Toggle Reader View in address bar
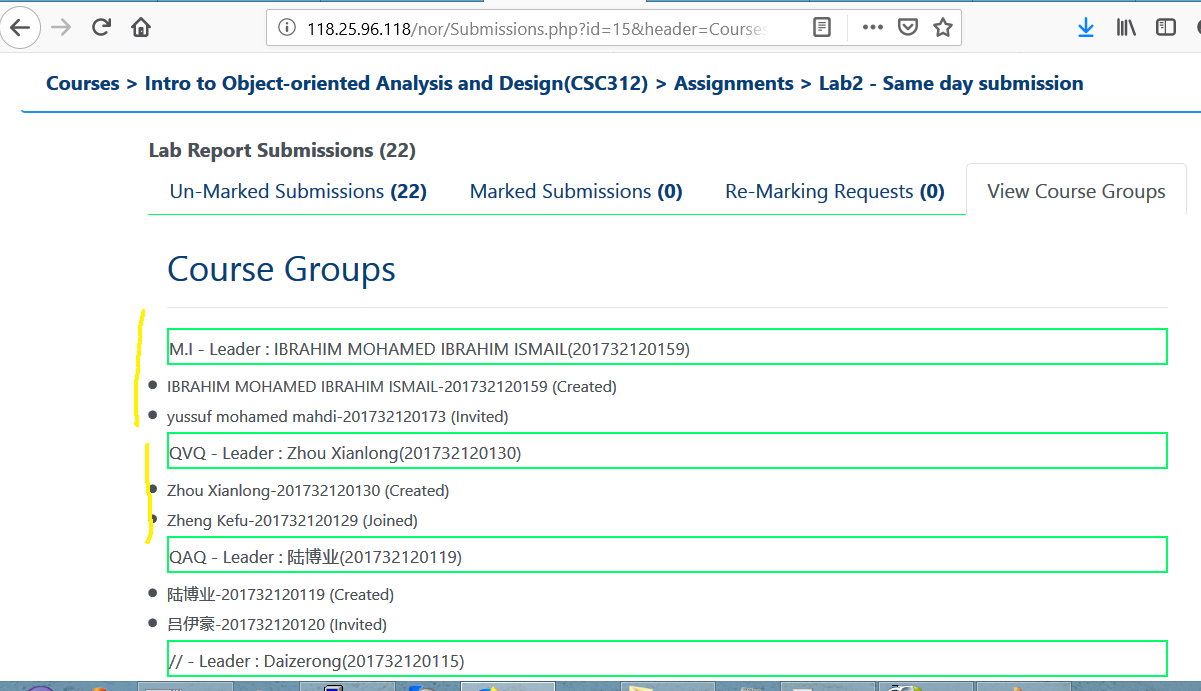 (822, 28)
